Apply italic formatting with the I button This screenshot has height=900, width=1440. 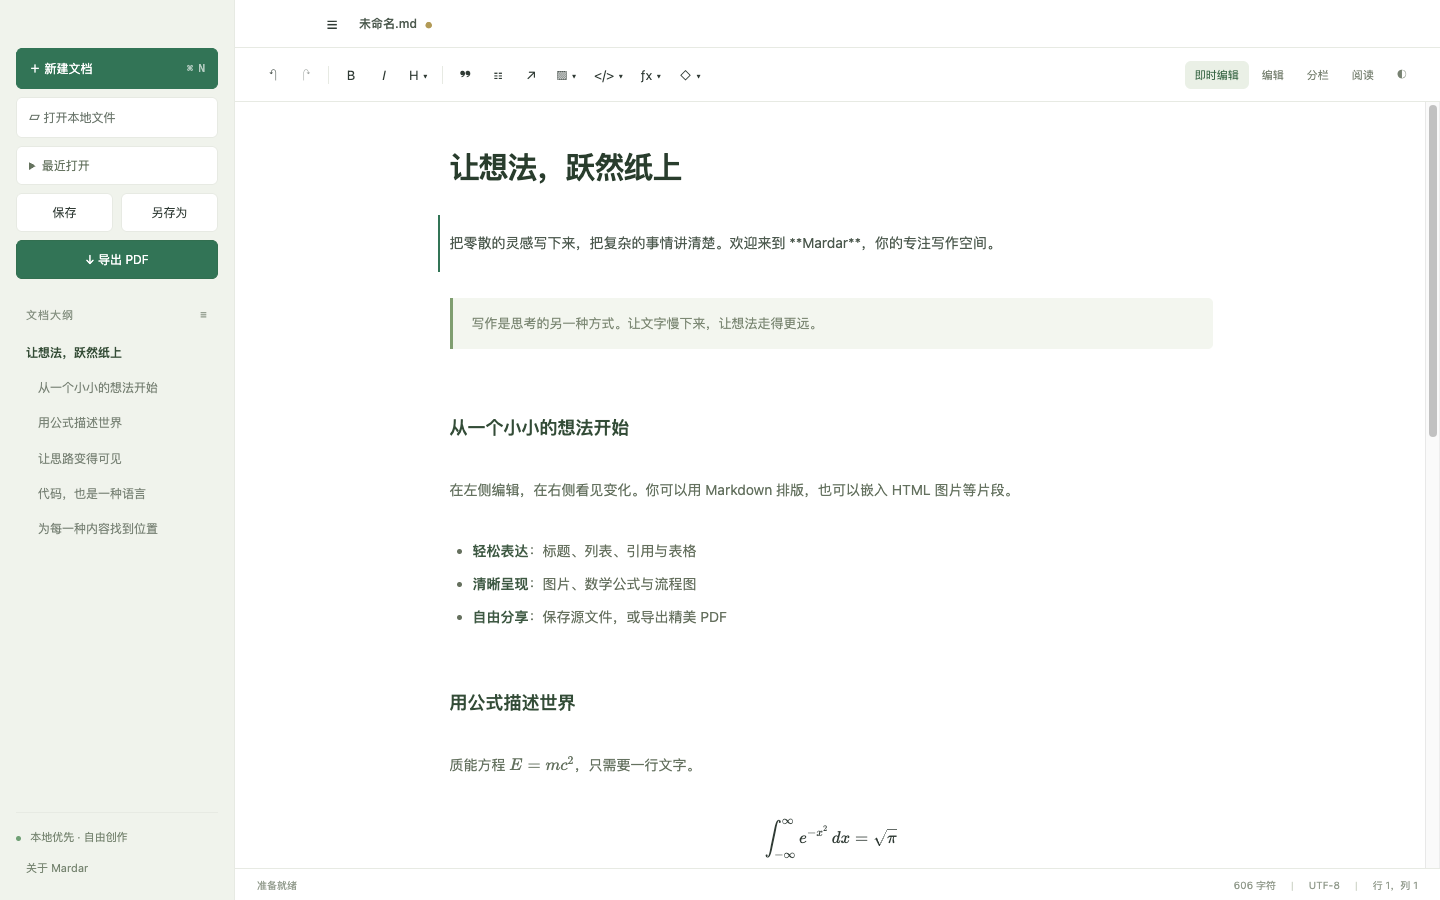384,75
